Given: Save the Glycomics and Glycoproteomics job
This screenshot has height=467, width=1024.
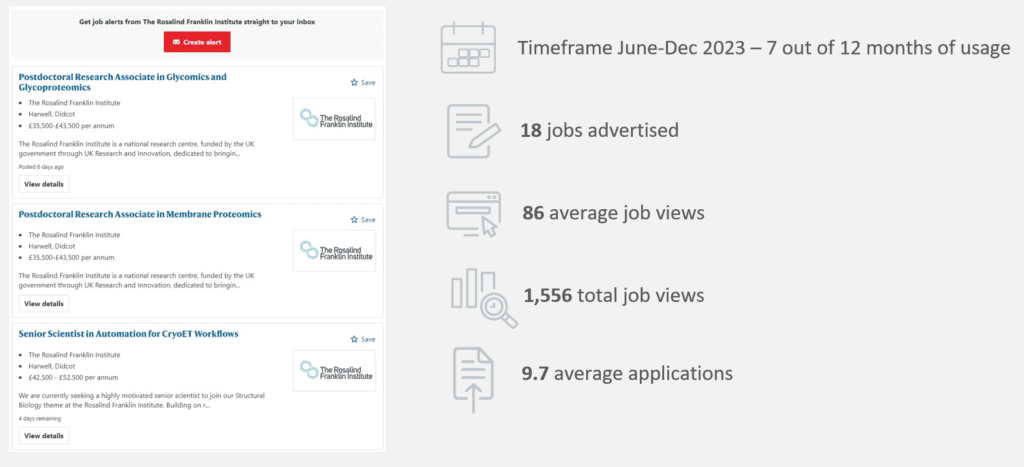Looking at the screenshot, I should click(x=363, y=83).
